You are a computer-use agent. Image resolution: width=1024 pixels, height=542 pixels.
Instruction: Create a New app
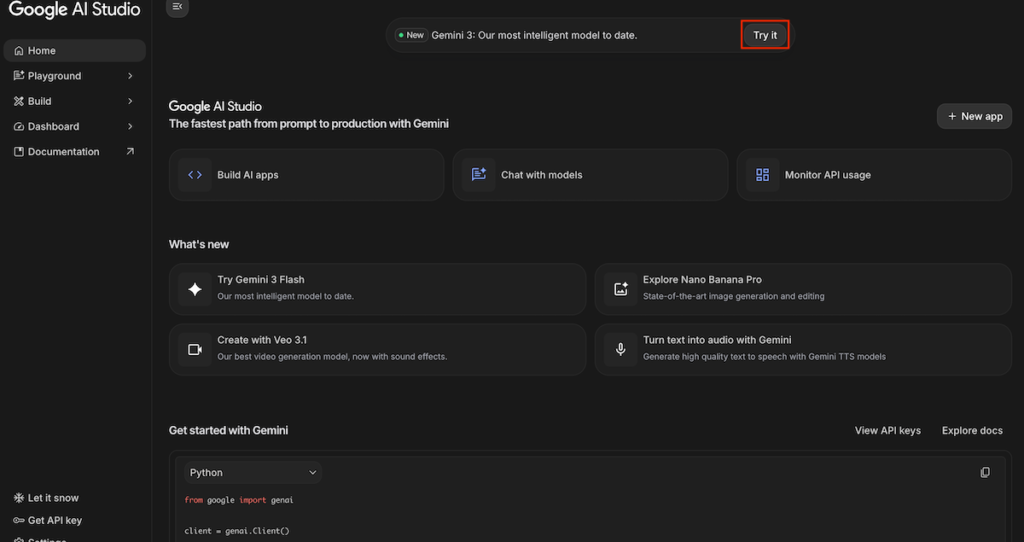pyautogui.click(x=974, y=116)
